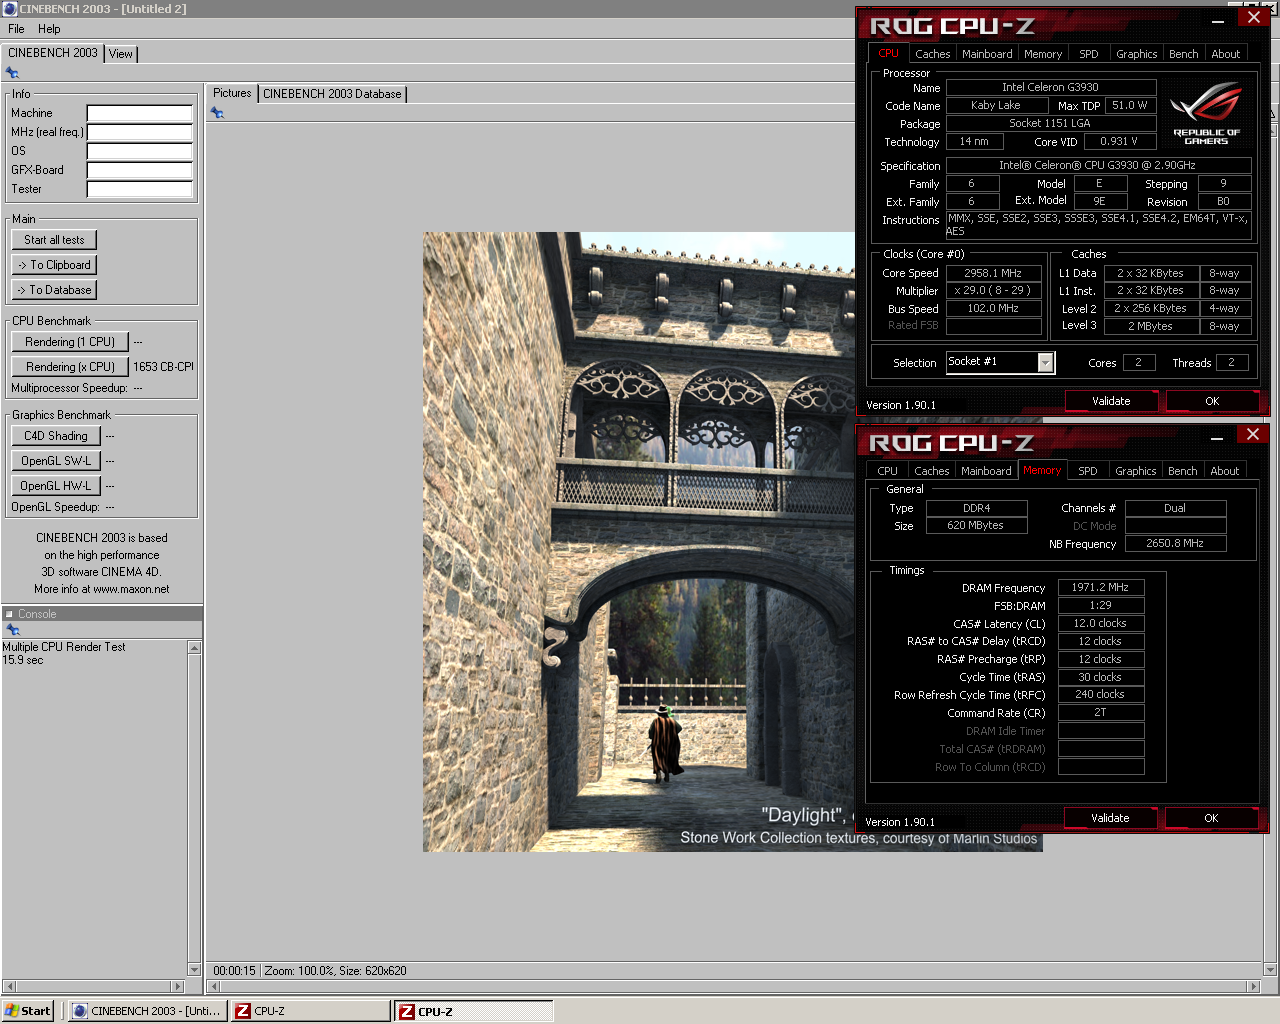Select the Pictures tab
1280x1024 pixels.
[x=232, y=93]
